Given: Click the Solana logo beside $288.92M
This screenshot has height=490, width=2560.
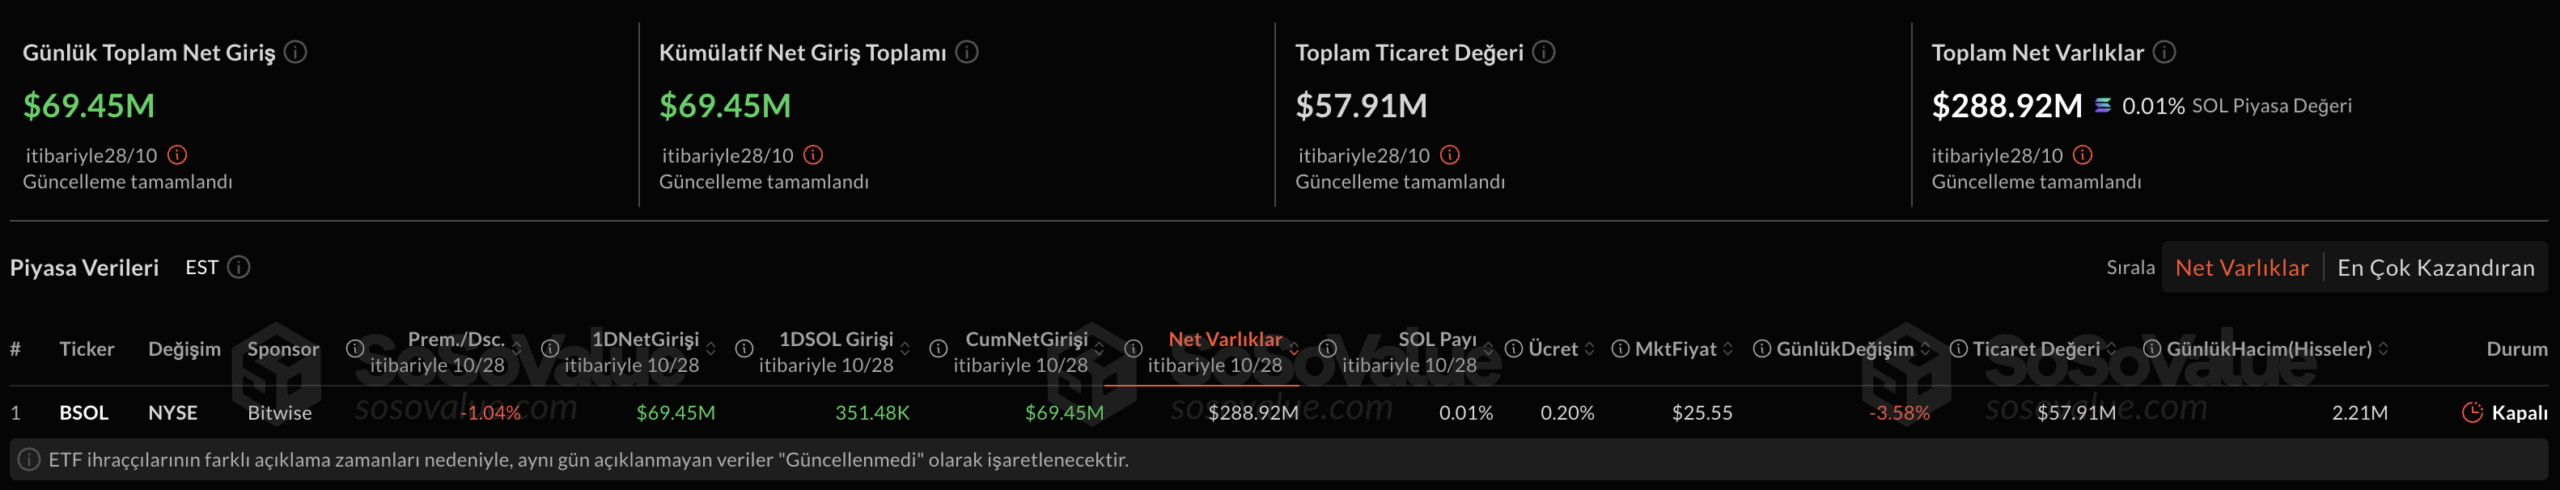Looking at the screenshot, I should [x=2103, y=105].
